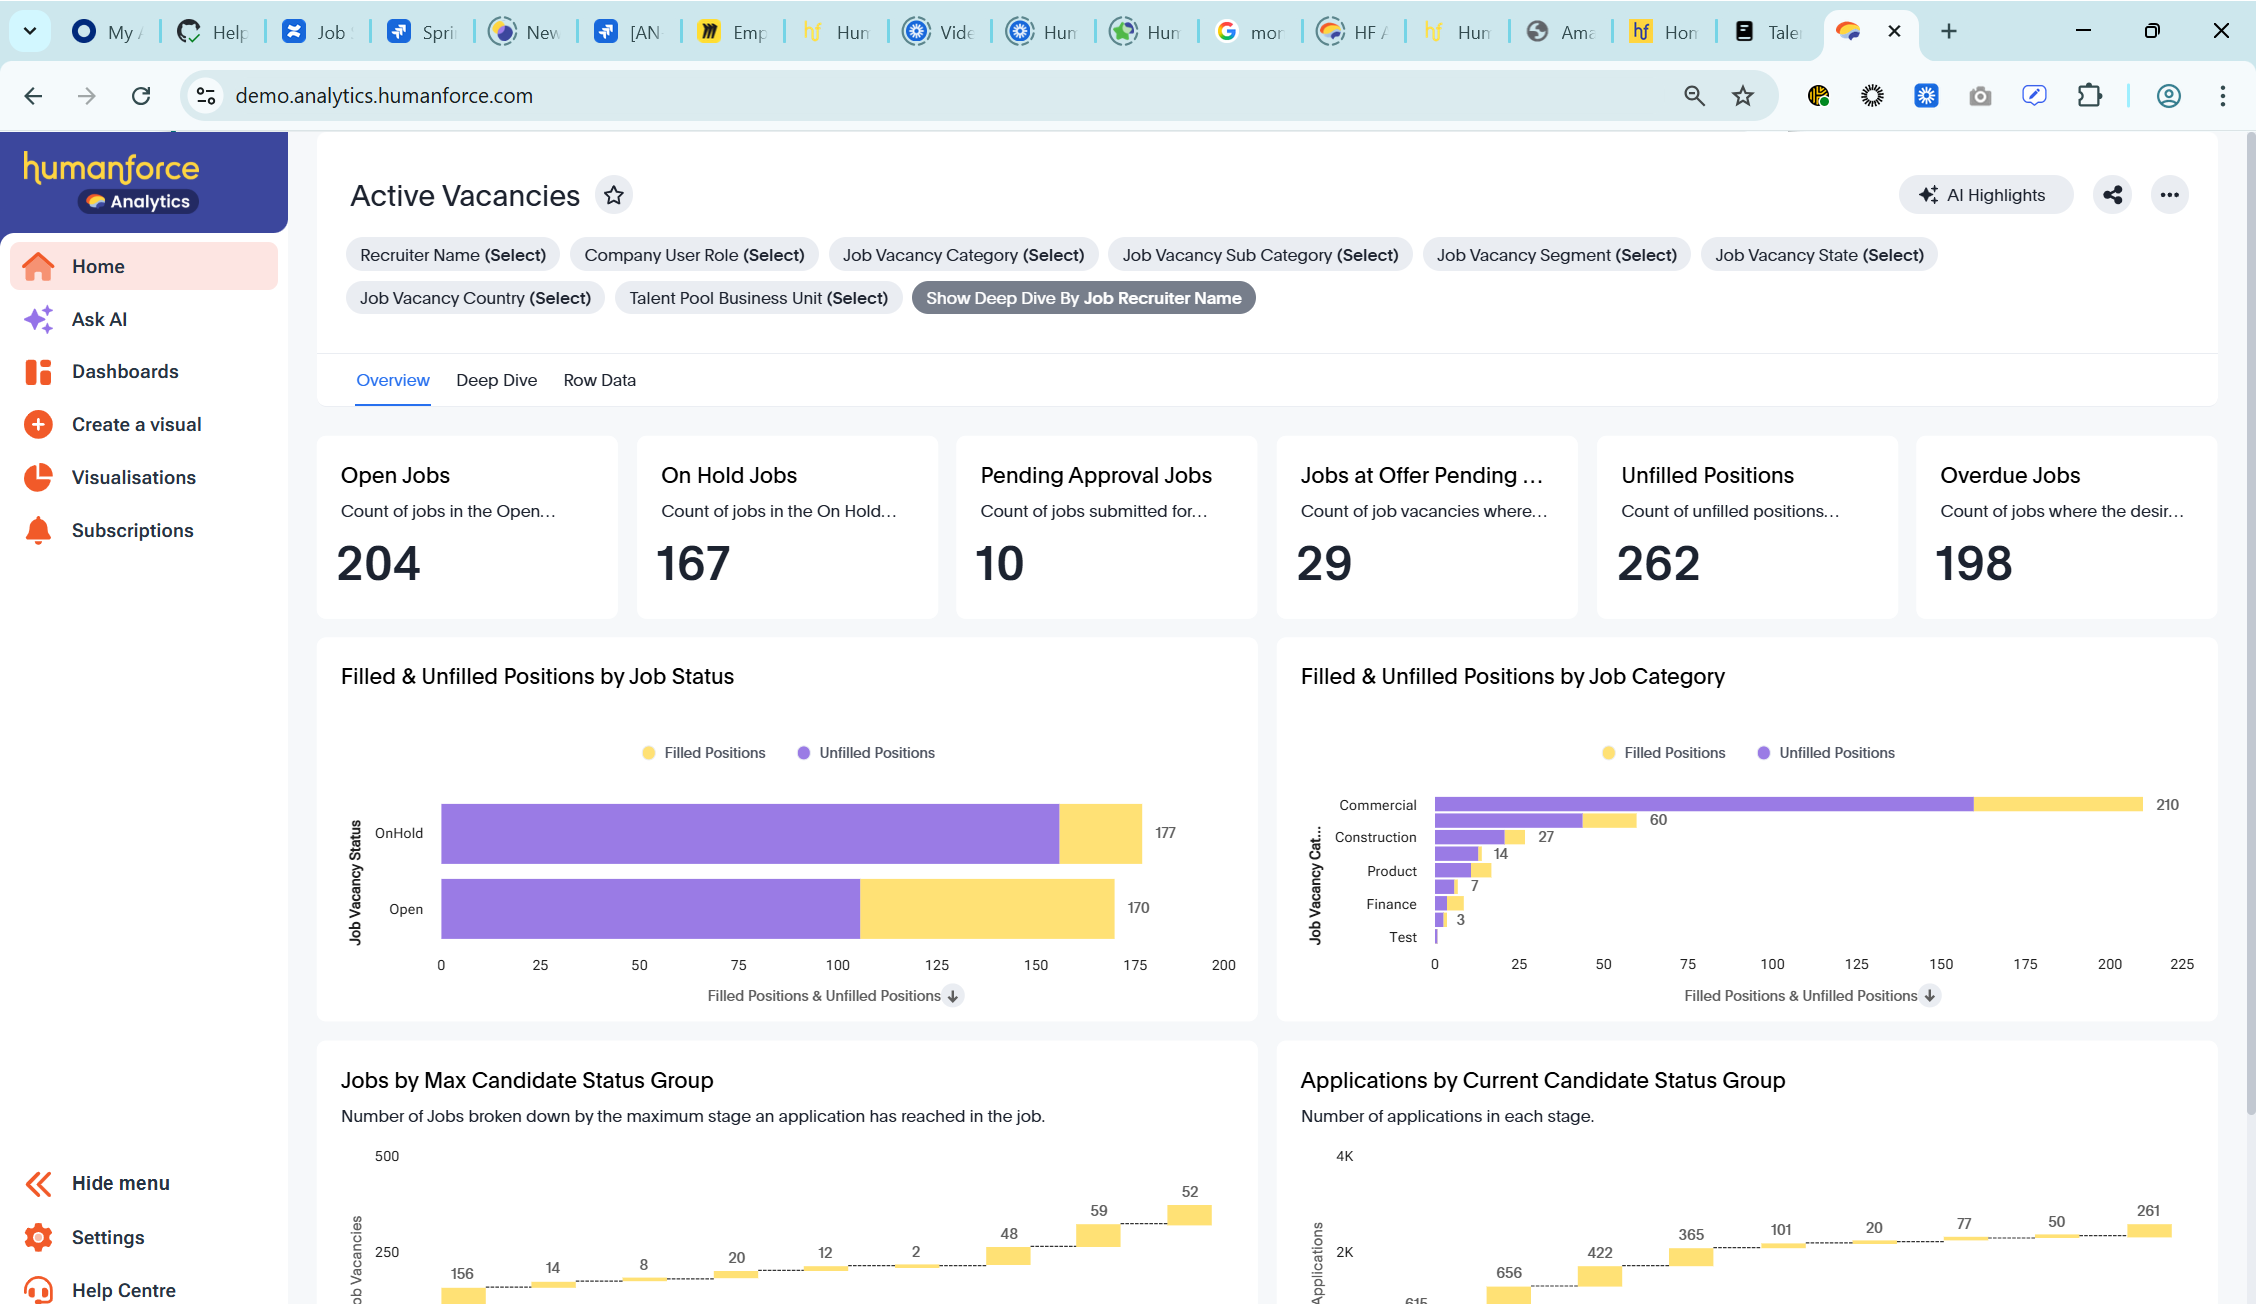Click the Help Centre lifebuoy icon
Image resolution: width=2256 pixels, height=1304 pixels.
point(38,1290)
